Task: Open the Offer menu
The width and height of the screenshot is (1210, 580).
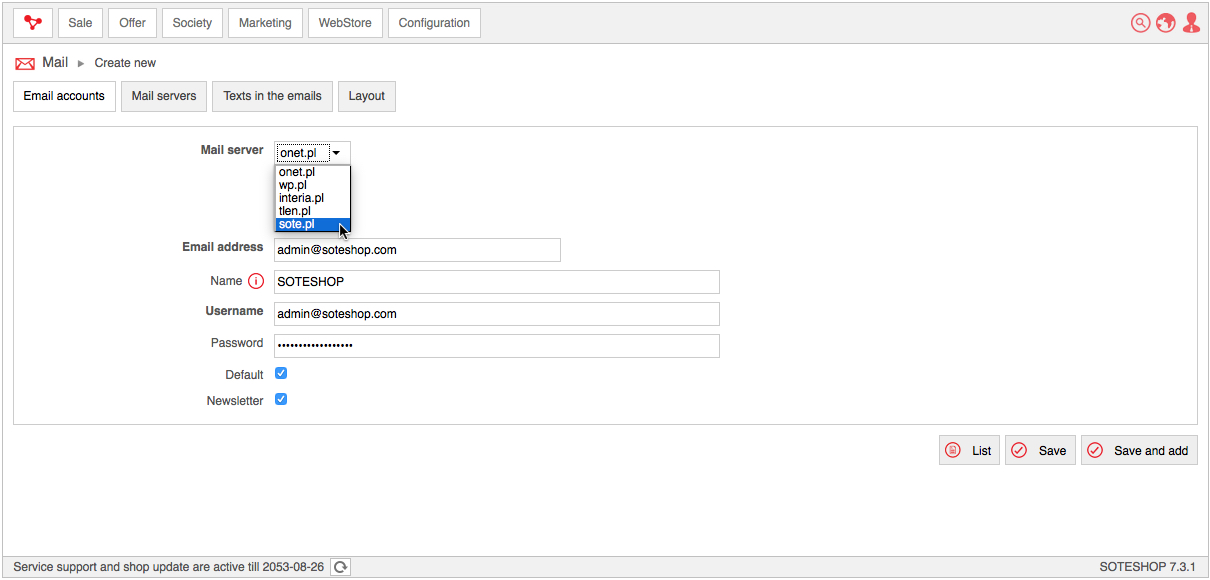Action: pyautogui.click(x=132, y=23)
